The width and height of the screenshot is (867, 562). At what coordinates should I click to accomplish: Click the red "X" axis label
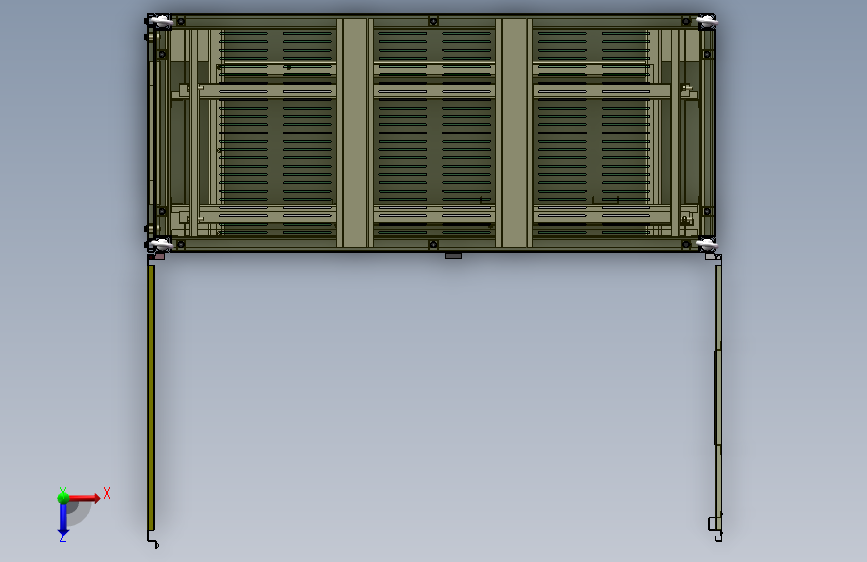coord(107,493)
